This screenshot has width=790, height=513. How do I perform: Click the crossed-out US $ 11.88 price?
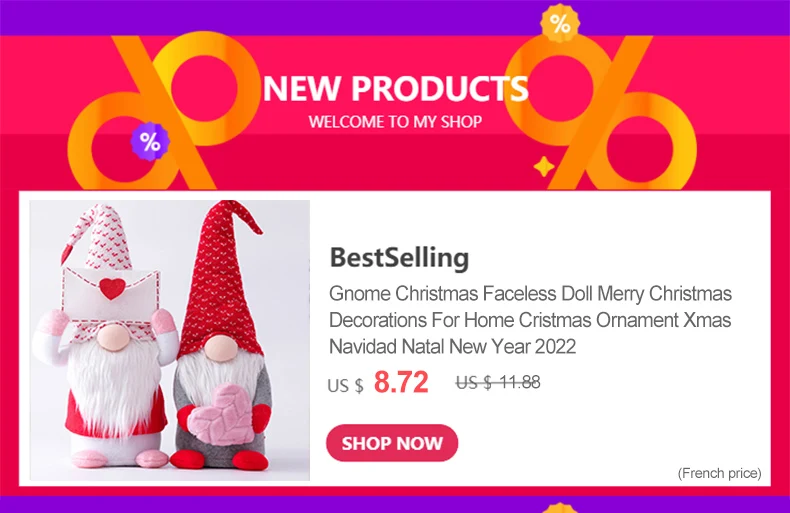(498, 382)
